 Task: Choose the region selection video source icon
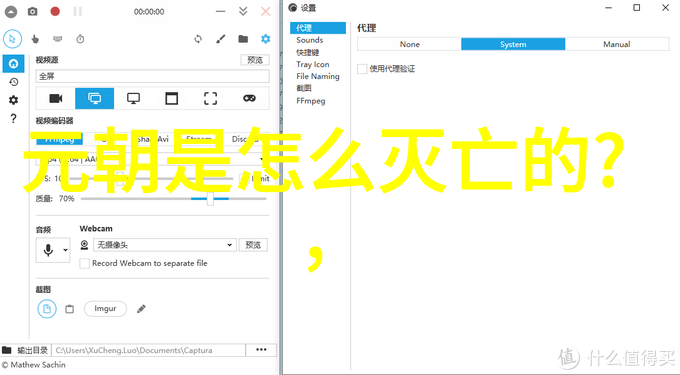tap(210, 98)
